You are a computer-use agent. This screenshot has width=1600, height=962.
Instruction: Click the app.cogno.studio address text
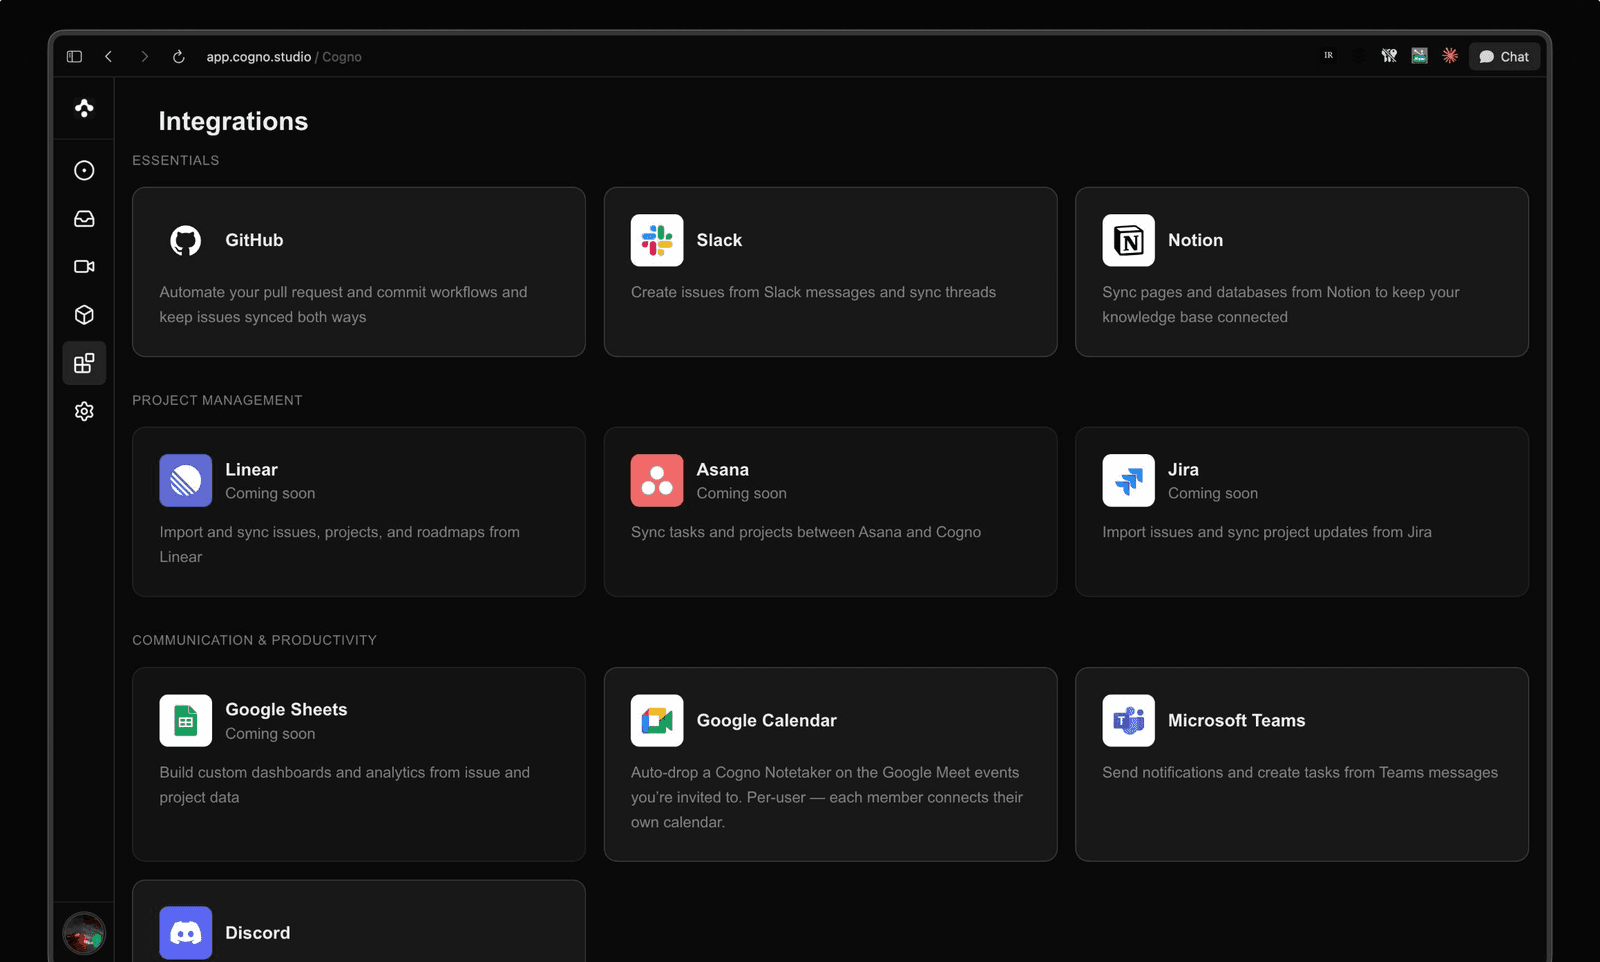pos(259,57)
